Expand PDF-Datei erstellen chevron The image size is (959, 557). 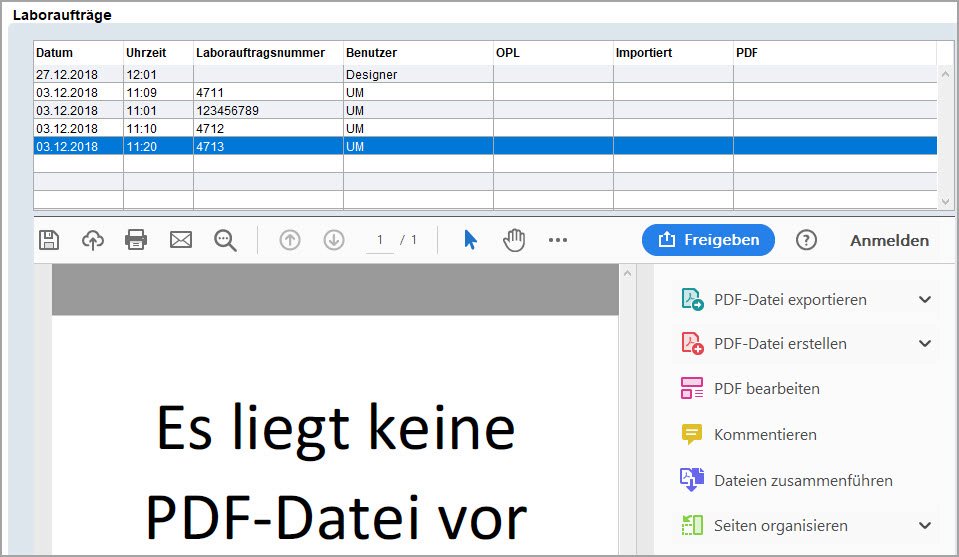pyautogui.click(x=925, y=344)
